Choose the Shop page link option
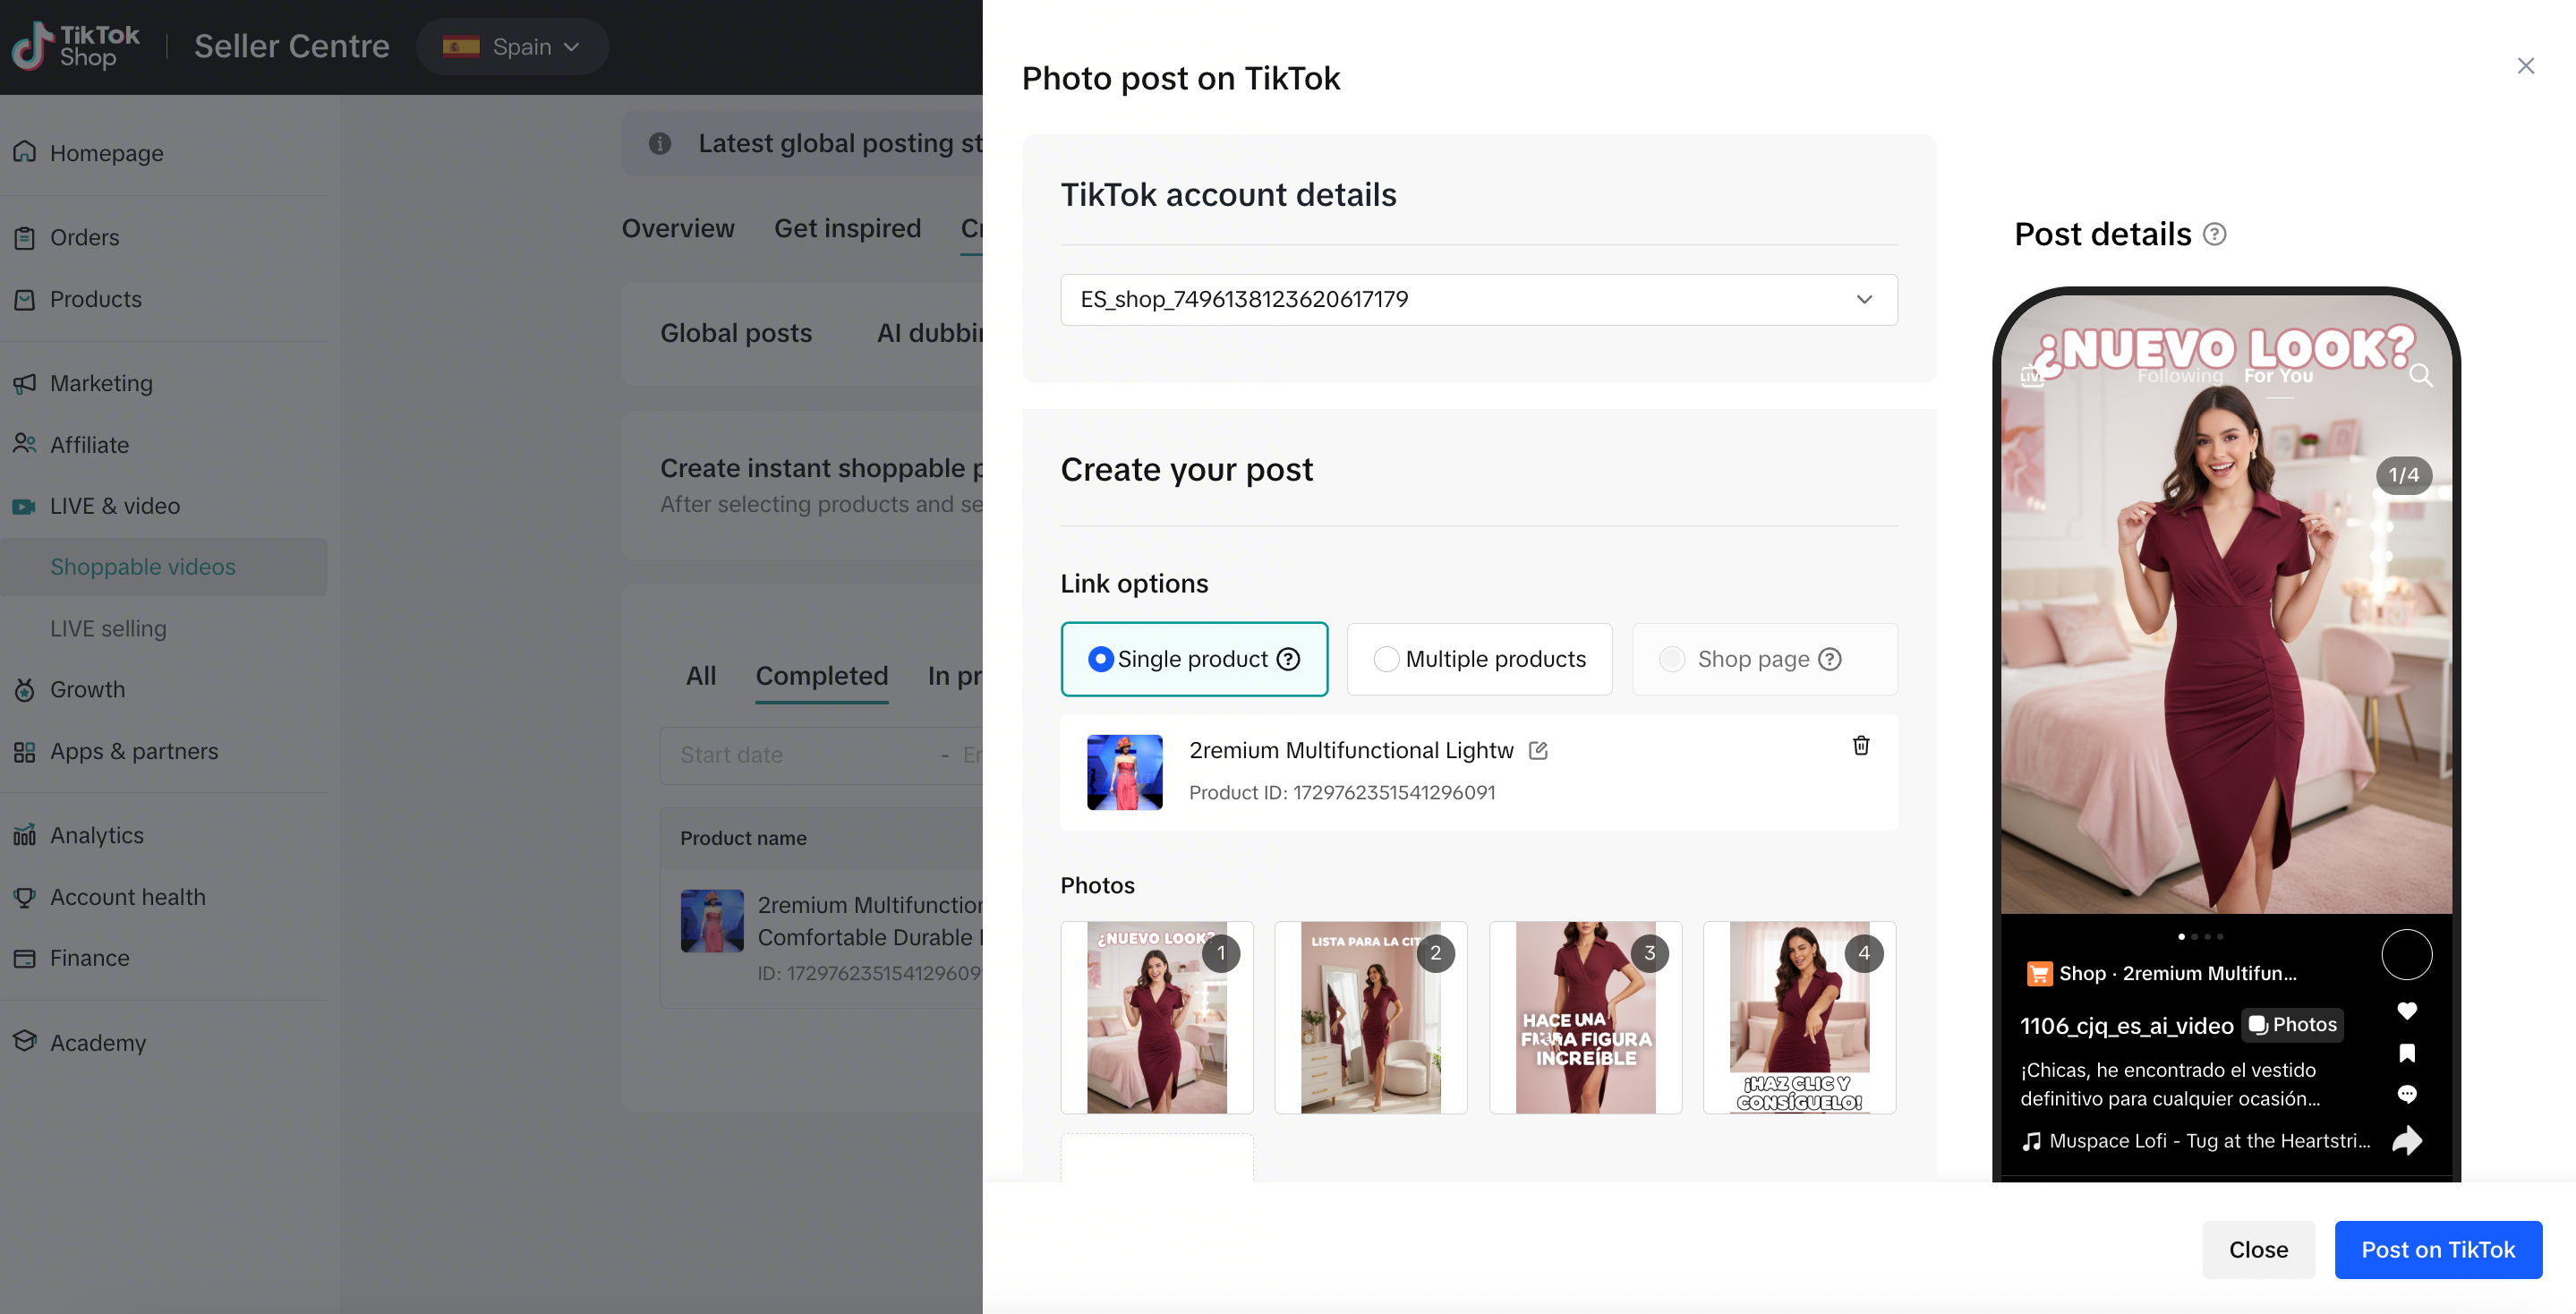This screenshot has width=2576, height=1314. [x=1671, y=659]
